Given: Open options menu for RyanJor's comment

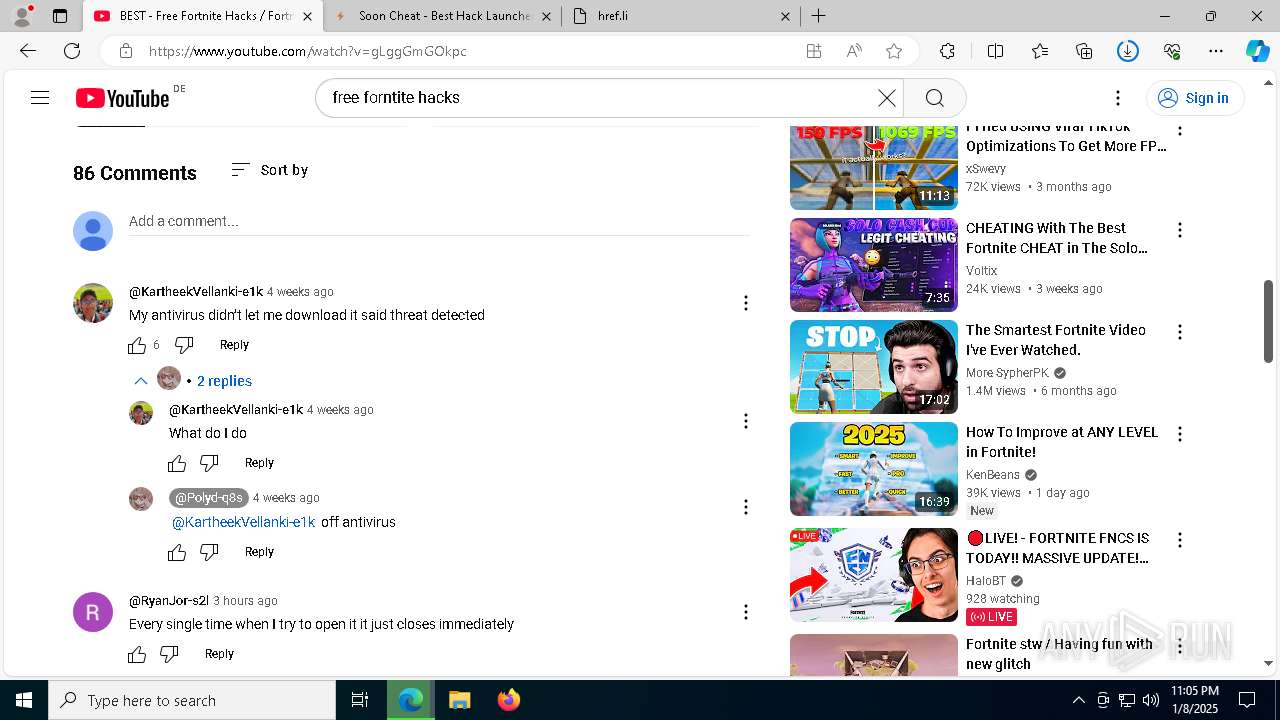Looking at the screenshot, I should [745, 612].
